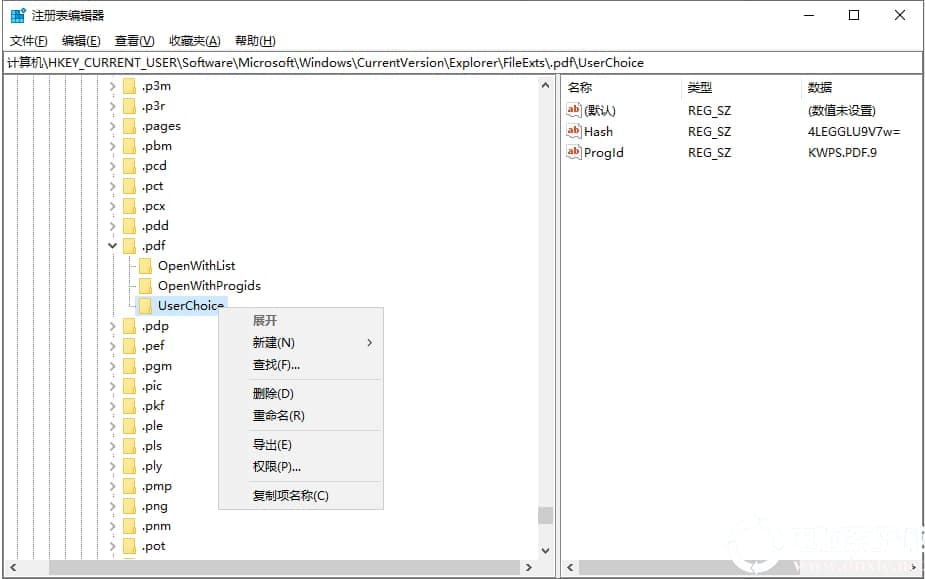Select 导出(E) in the context menu
This screenshot has width=925, height=579.
[x=272, y=444]
